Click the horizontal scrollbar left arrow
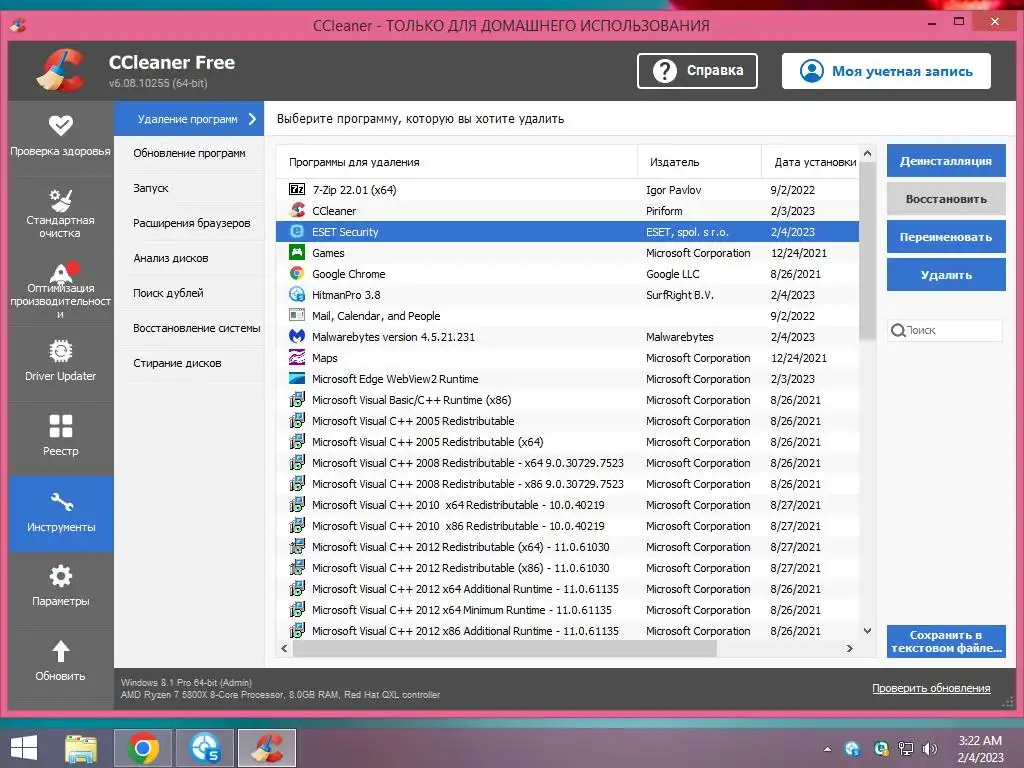The height and width of the screenshot is (768, 1024). coord(284,648)
